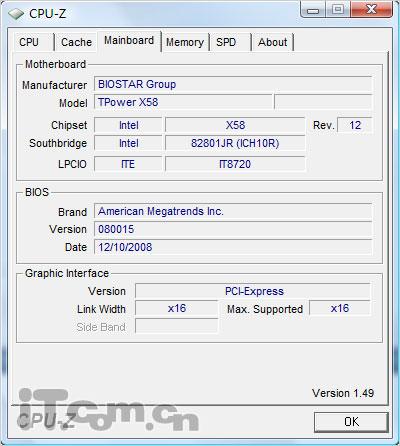Viewport: 400px width, 446px height.
Task: Click the CPU-Z window title text
Action: [x=48, y=14]
